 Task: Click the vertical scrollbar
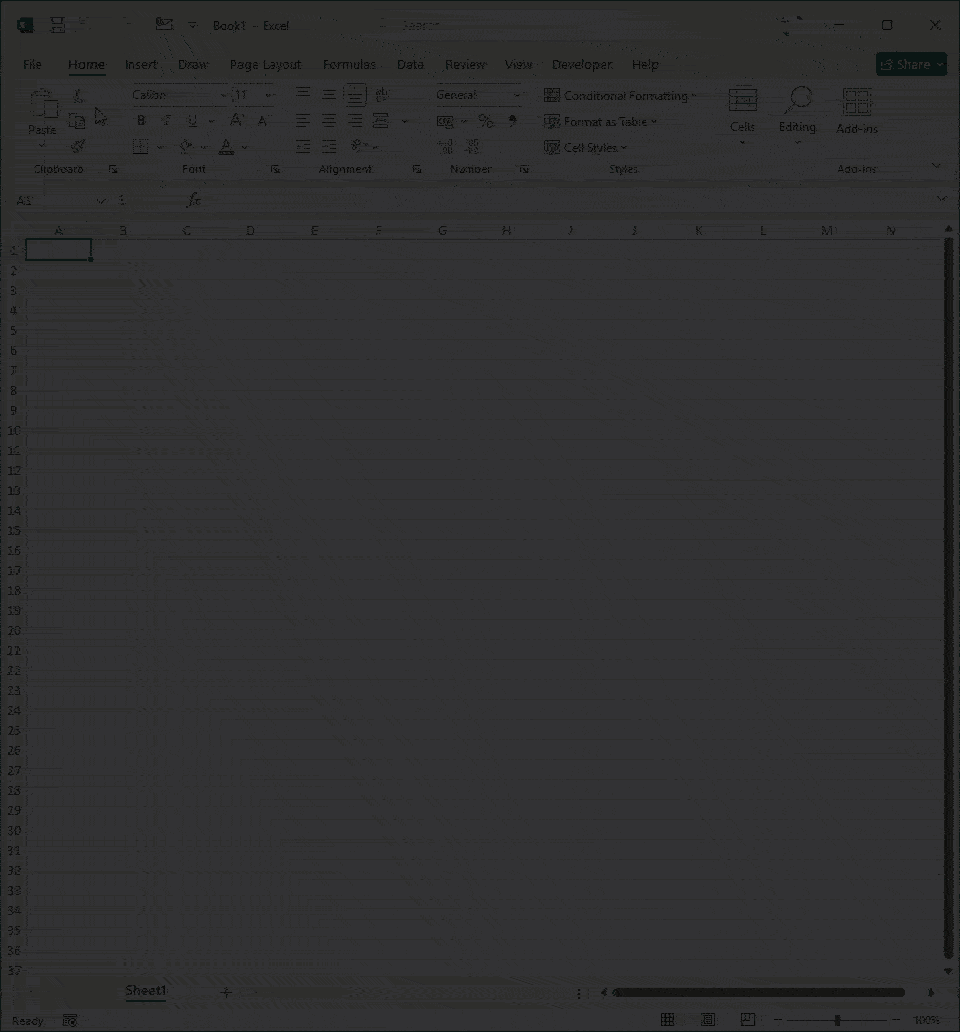pyautogui.click(x=948, y=599)
